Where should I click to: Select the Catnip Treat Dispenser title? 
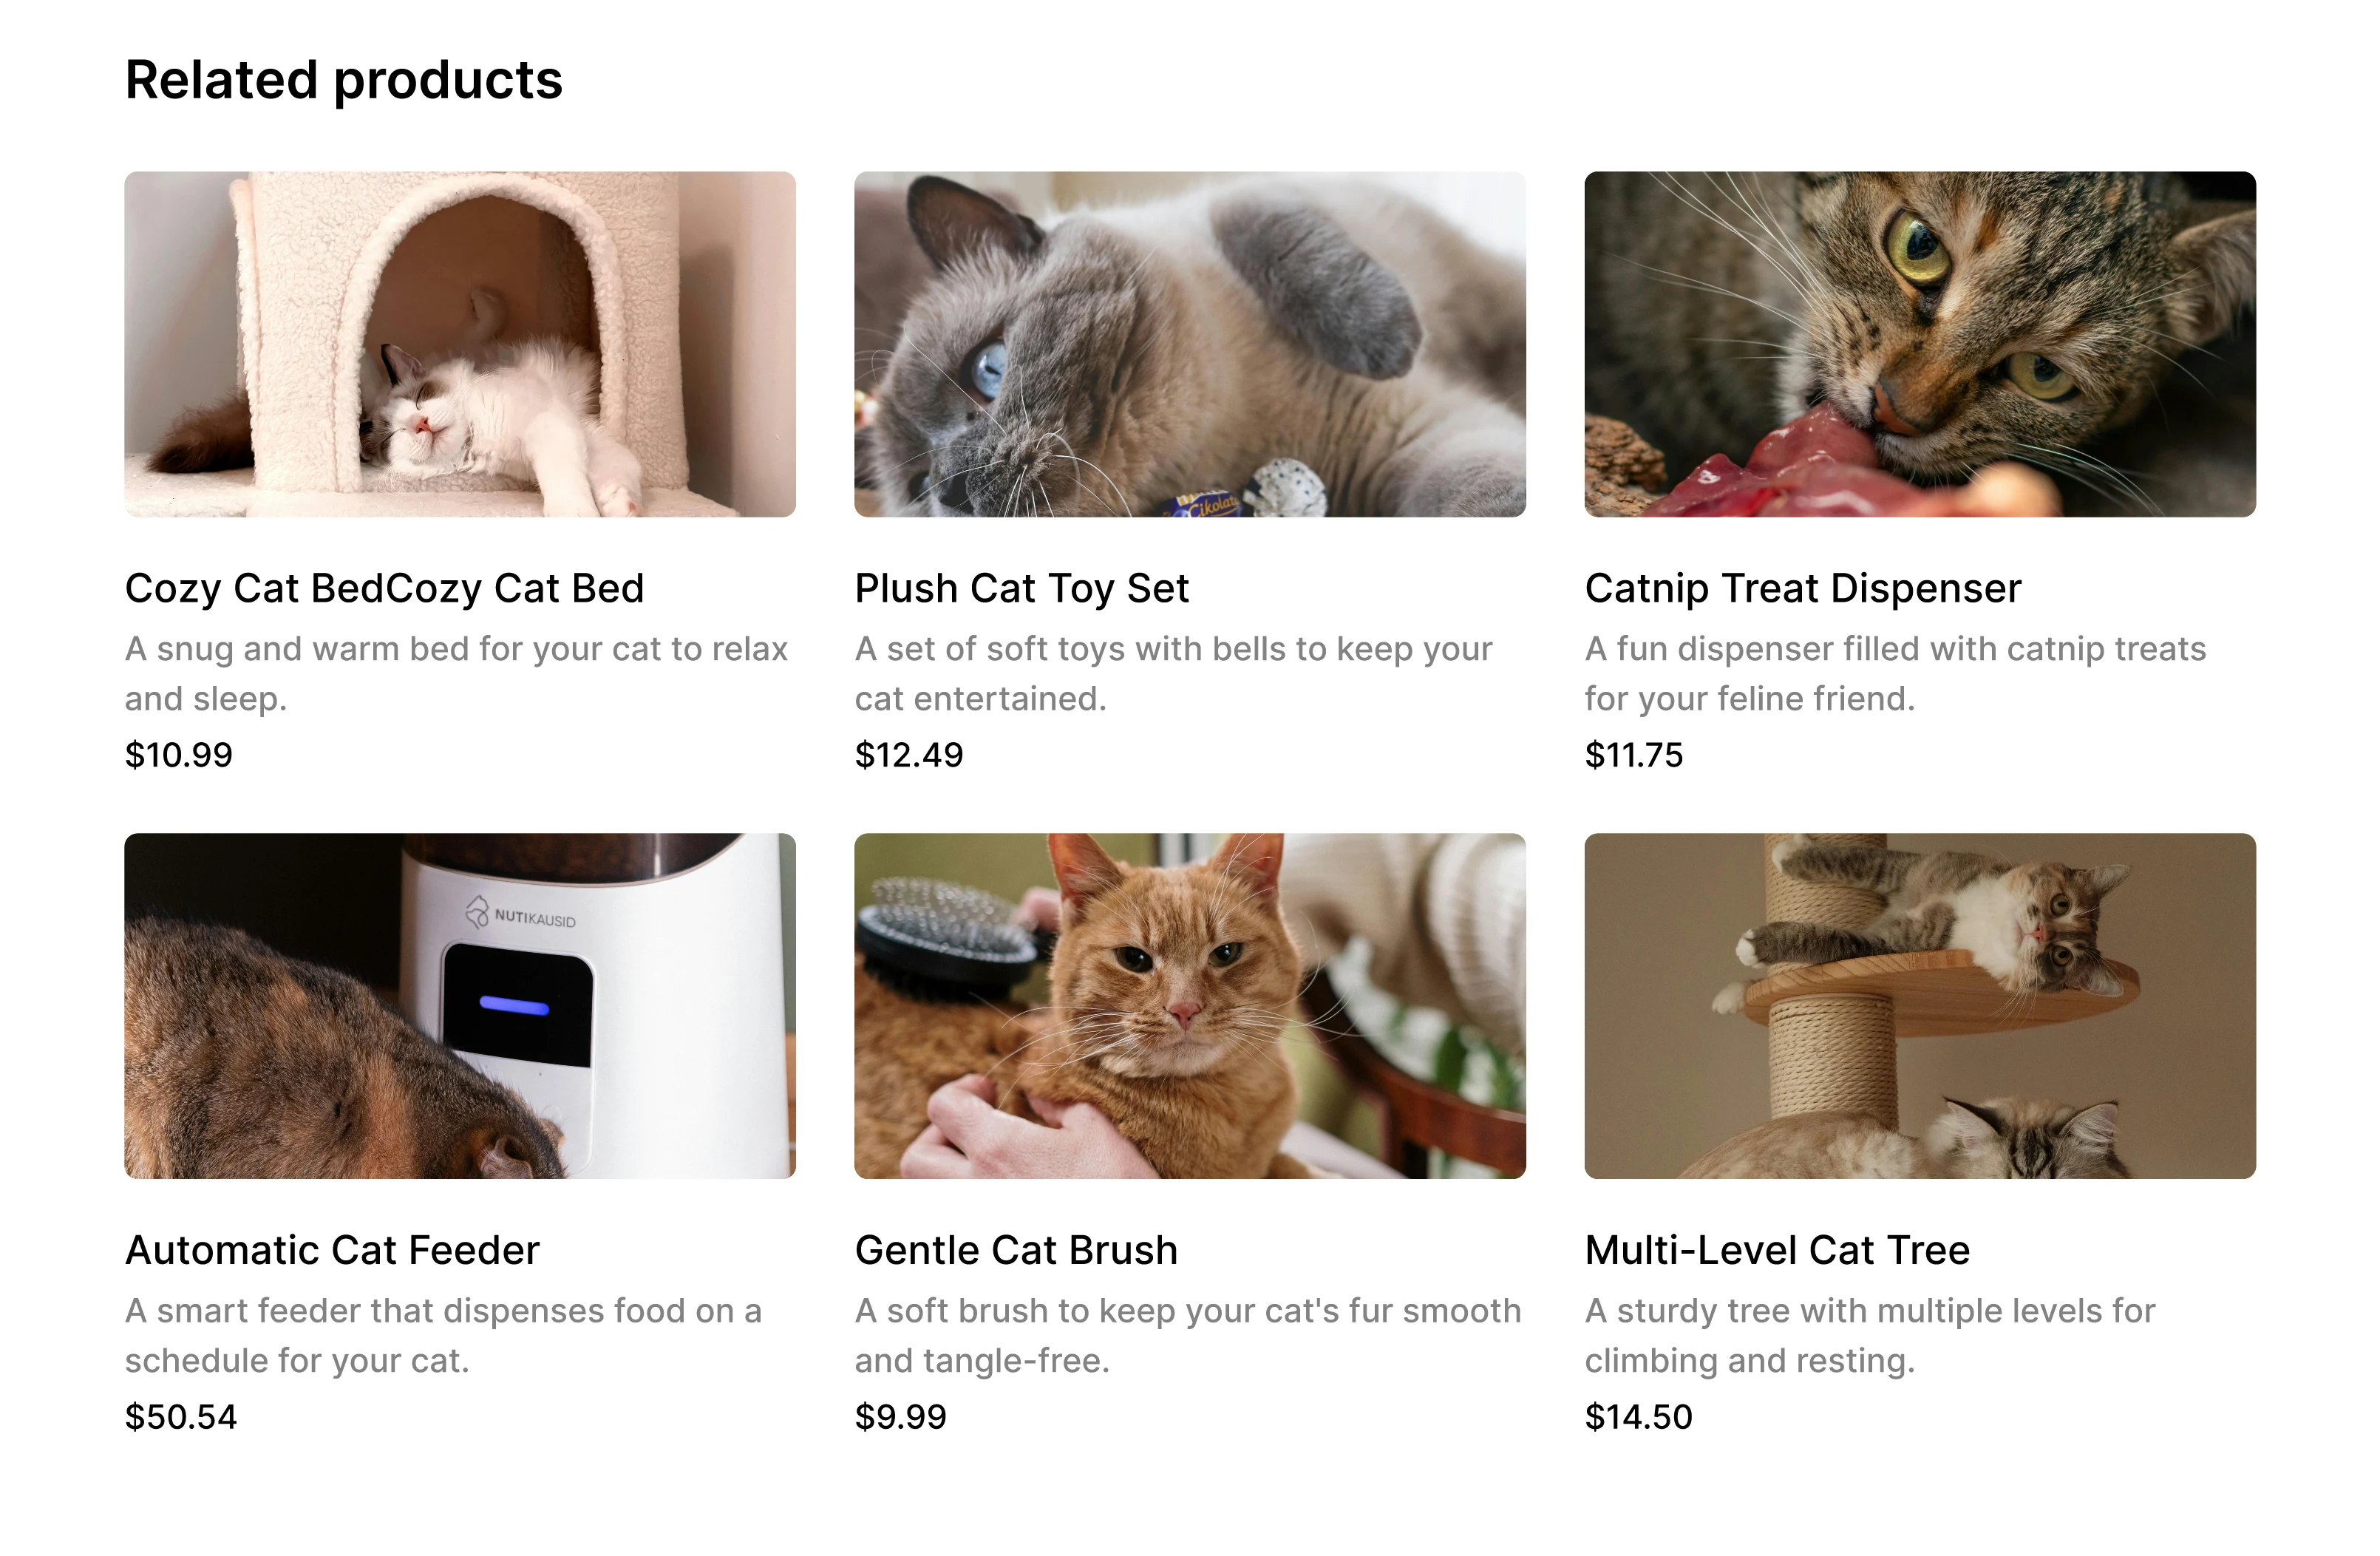pos(1803,588)
